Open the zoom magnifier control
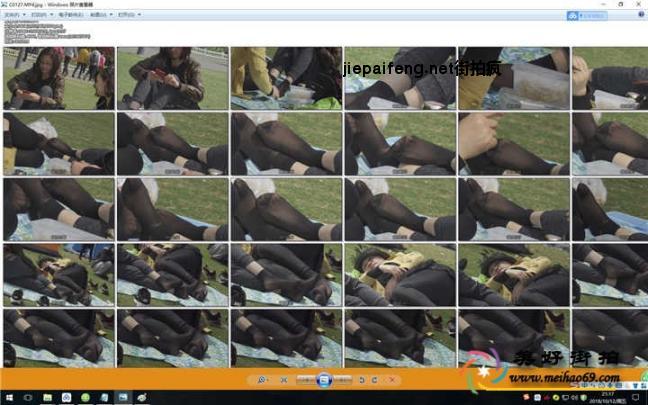Viewport: 648px width, 405px height. coord(262,380)
